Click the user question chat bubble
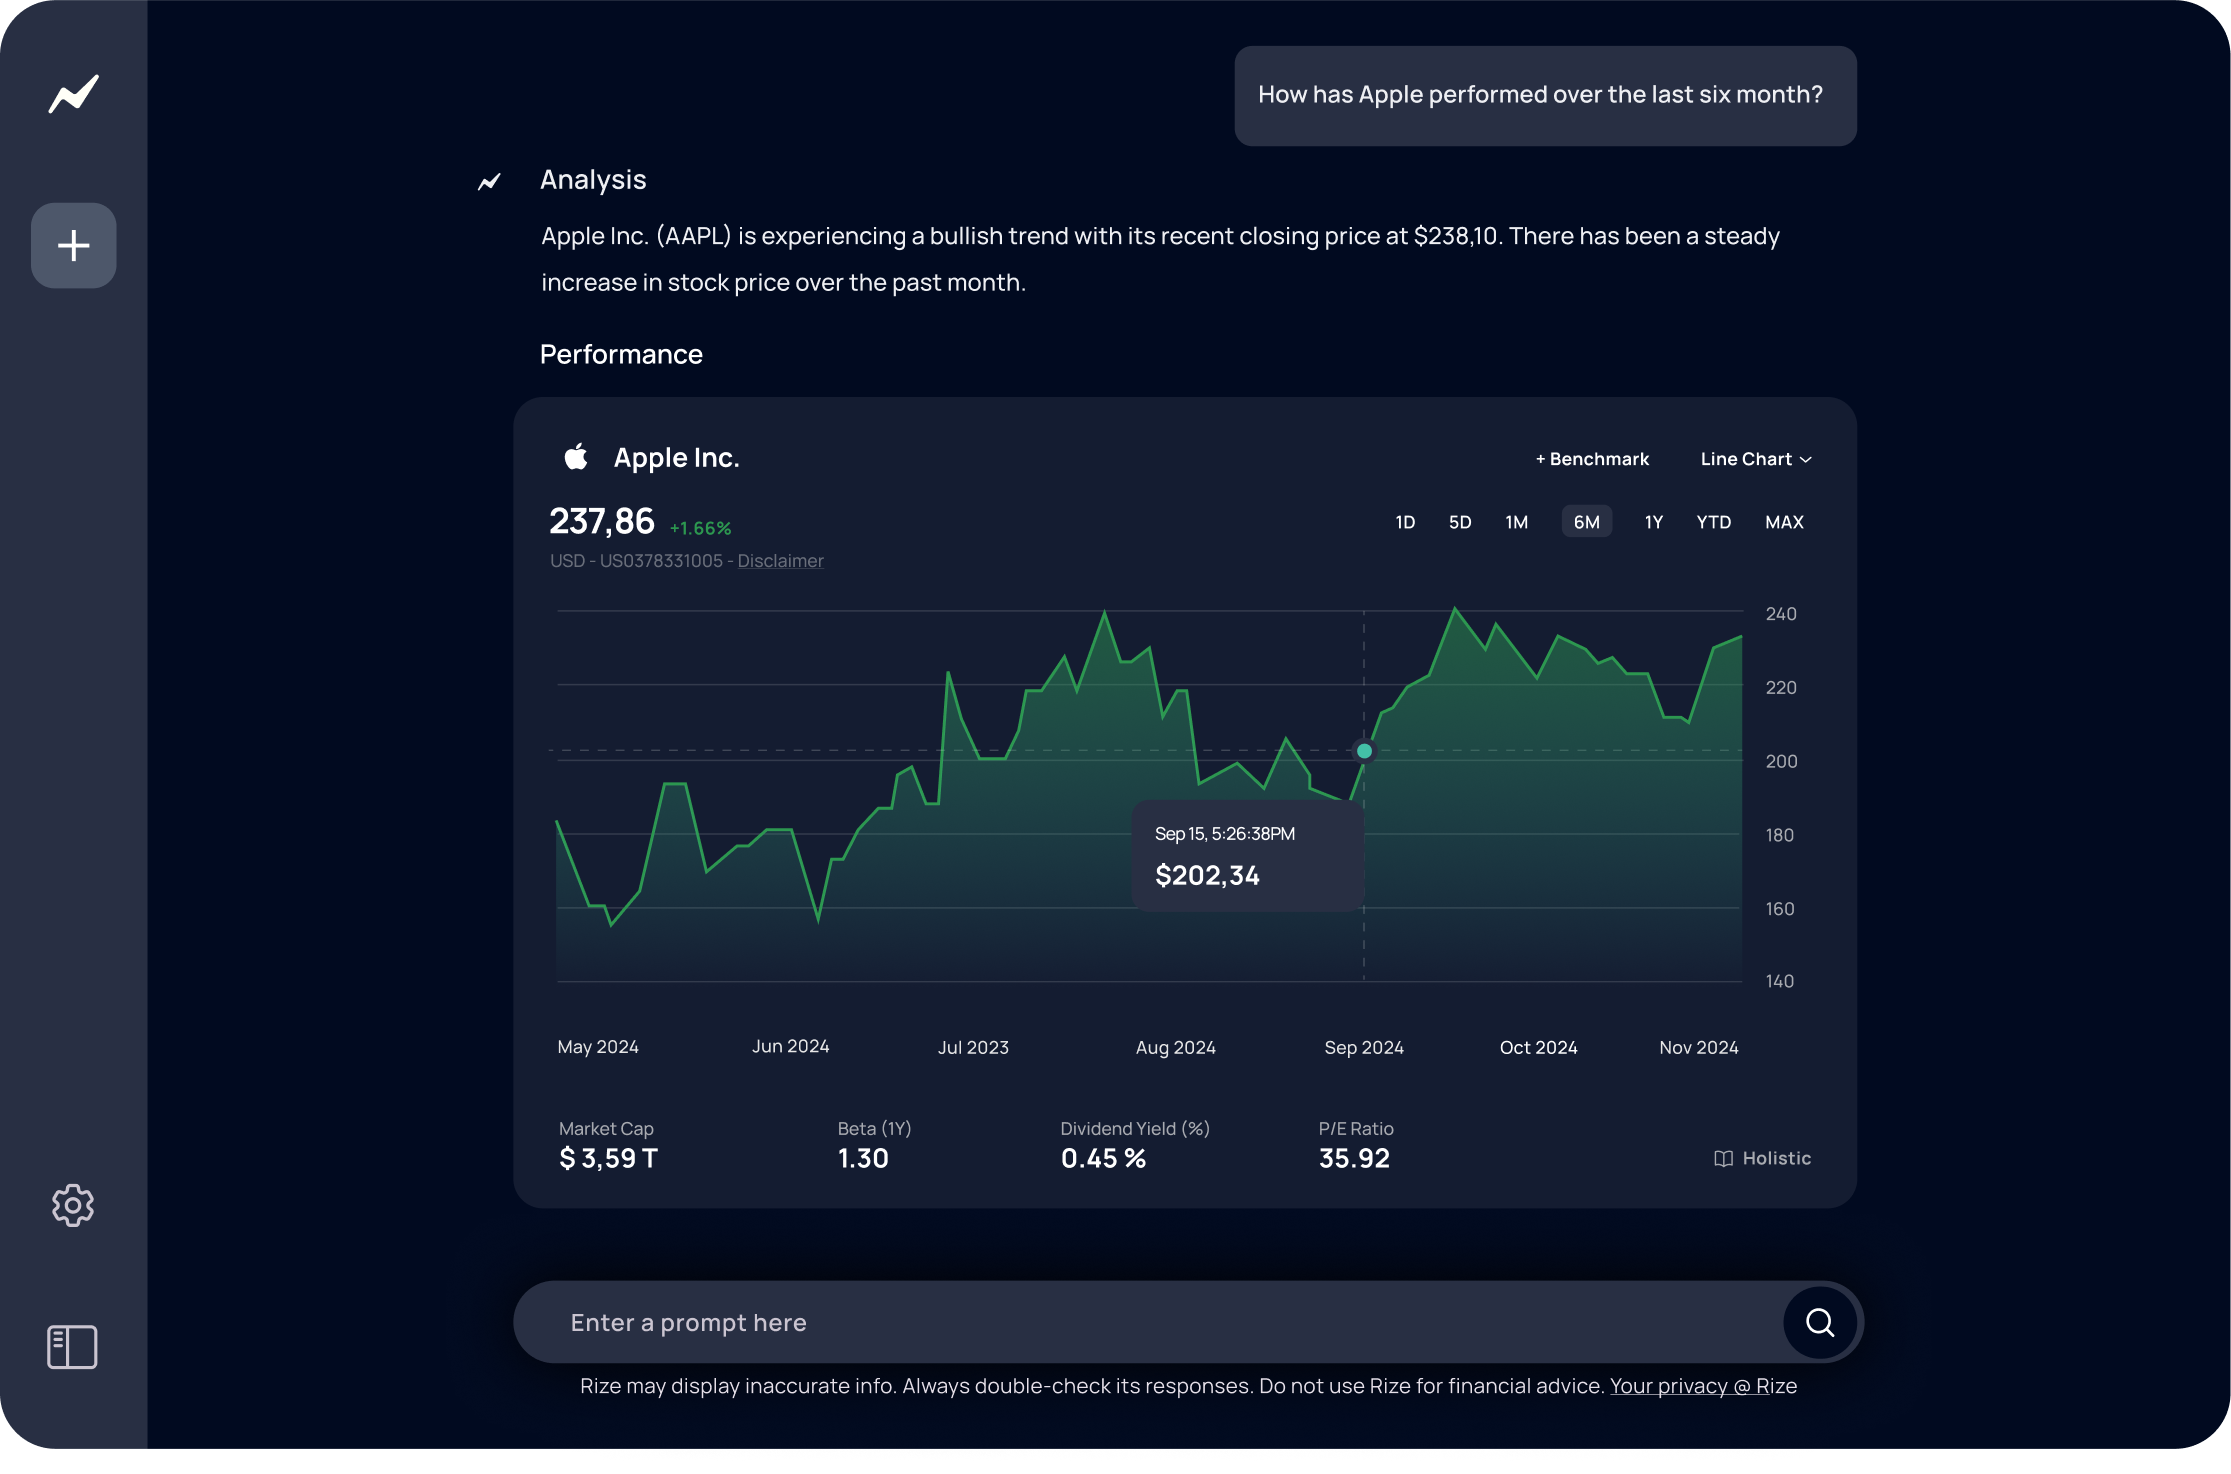2231x1474 pixels. 1545,96
